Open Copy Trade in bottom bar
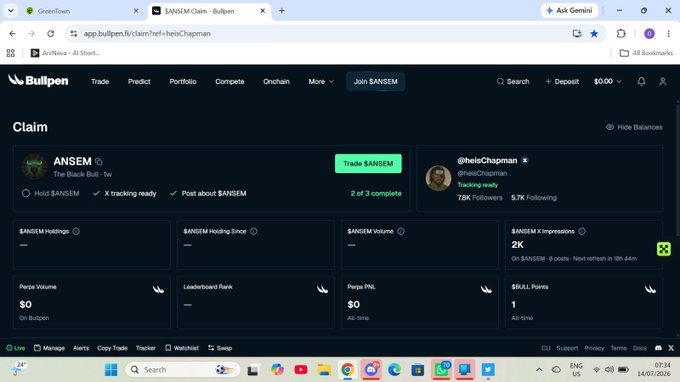Screen dimensions: 680x382 pyautogui.click(x=112, y=348)
